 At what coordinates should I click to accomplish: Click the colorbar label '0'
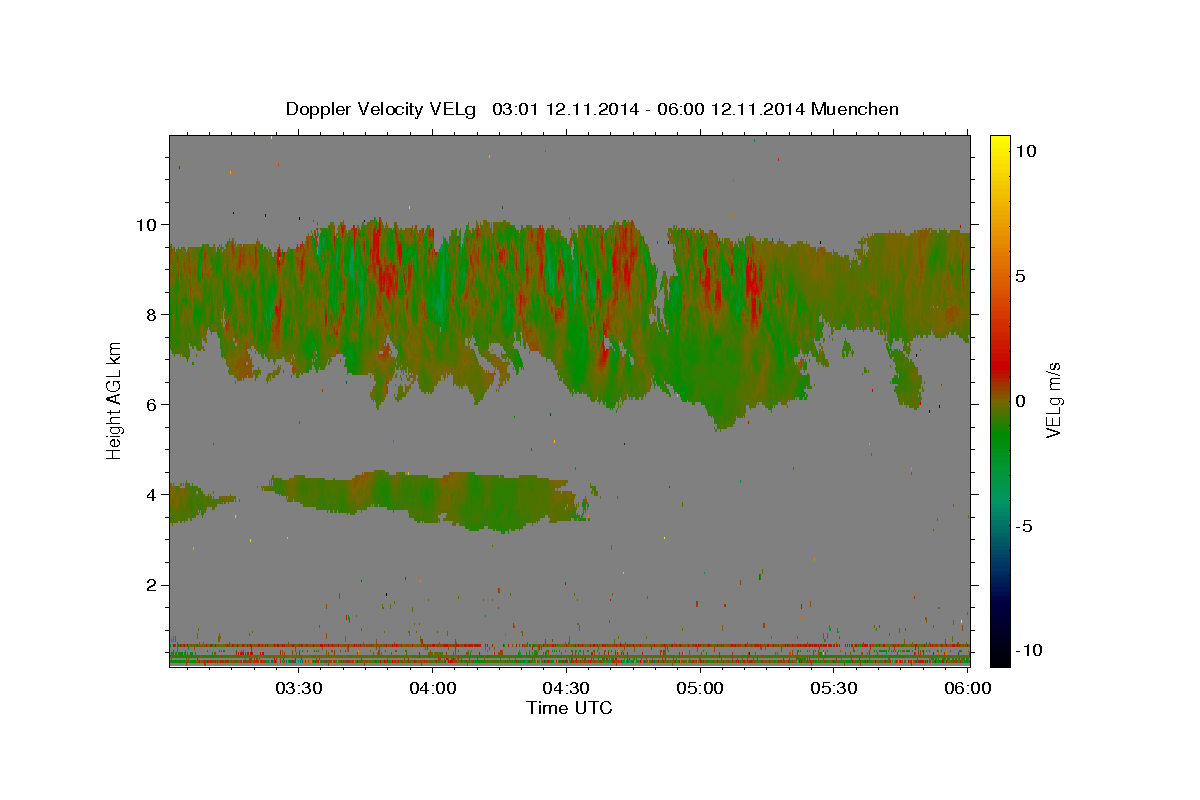1020,401
